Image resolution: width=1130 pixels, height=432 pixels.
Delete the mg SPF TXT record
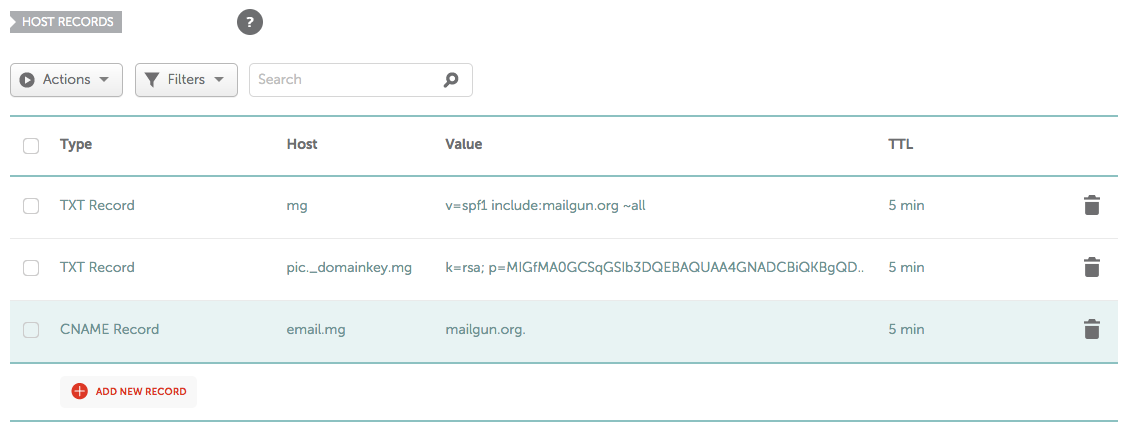(1092, 206)
